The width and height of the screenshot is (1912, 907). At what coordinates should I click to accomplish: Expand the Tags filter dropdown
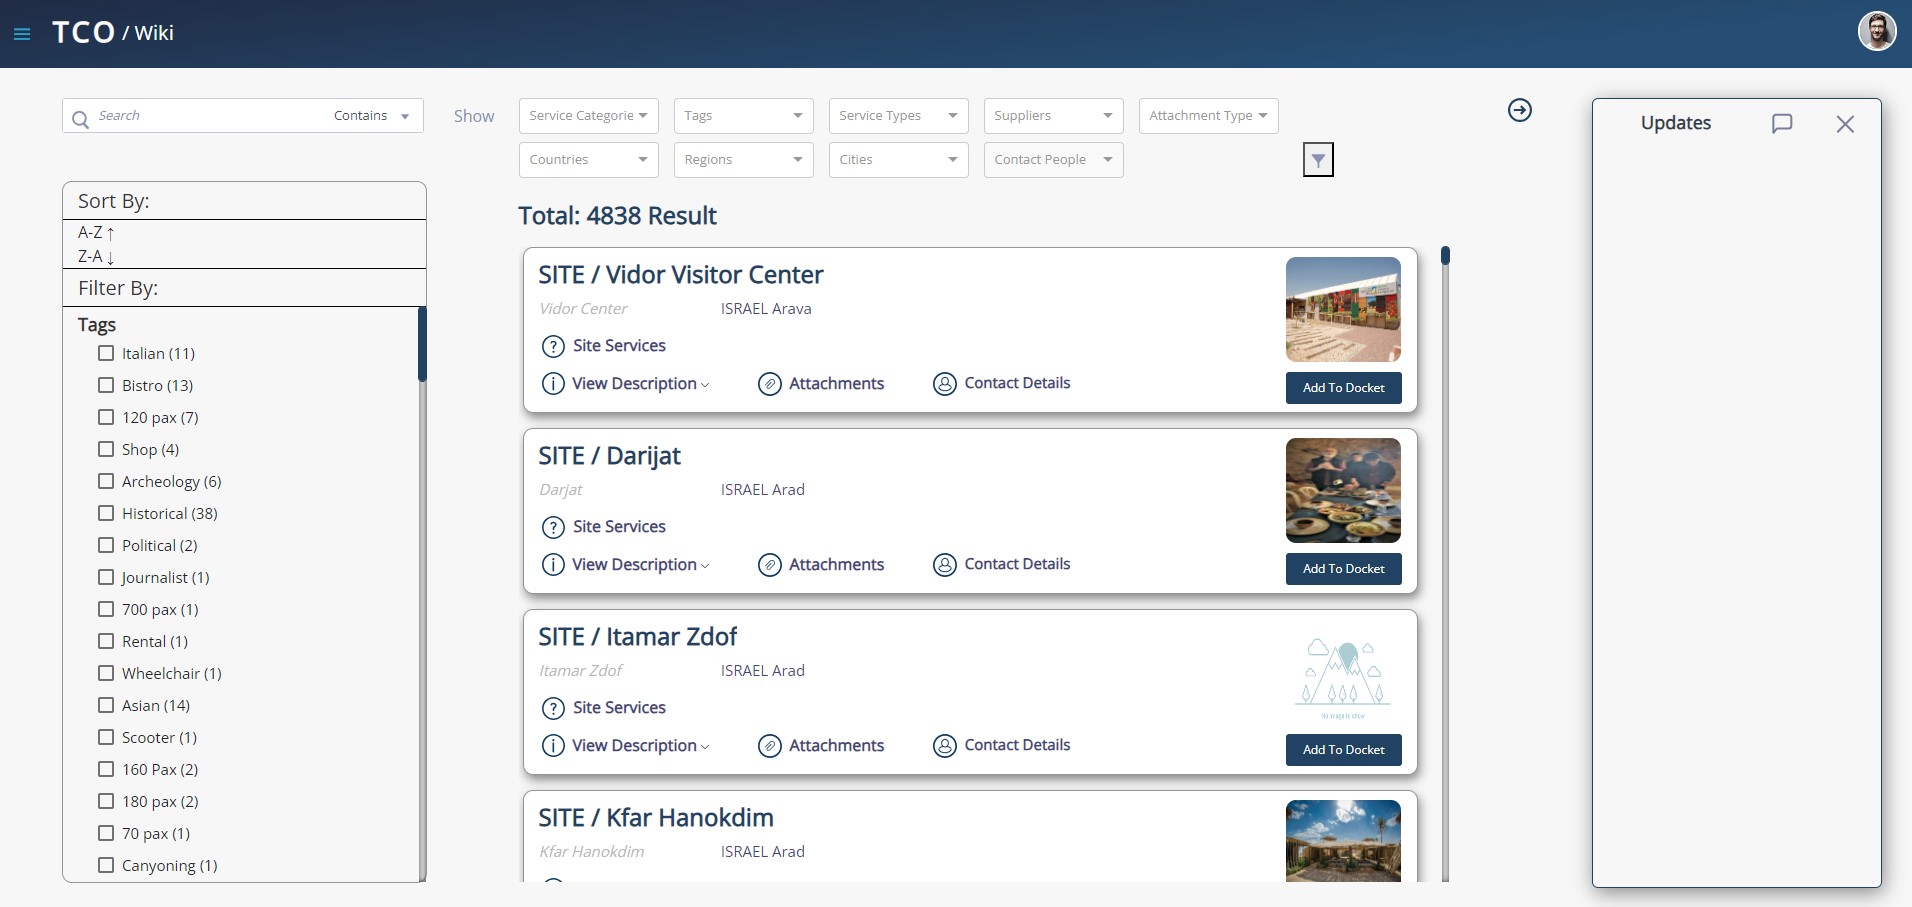(744, 116)
